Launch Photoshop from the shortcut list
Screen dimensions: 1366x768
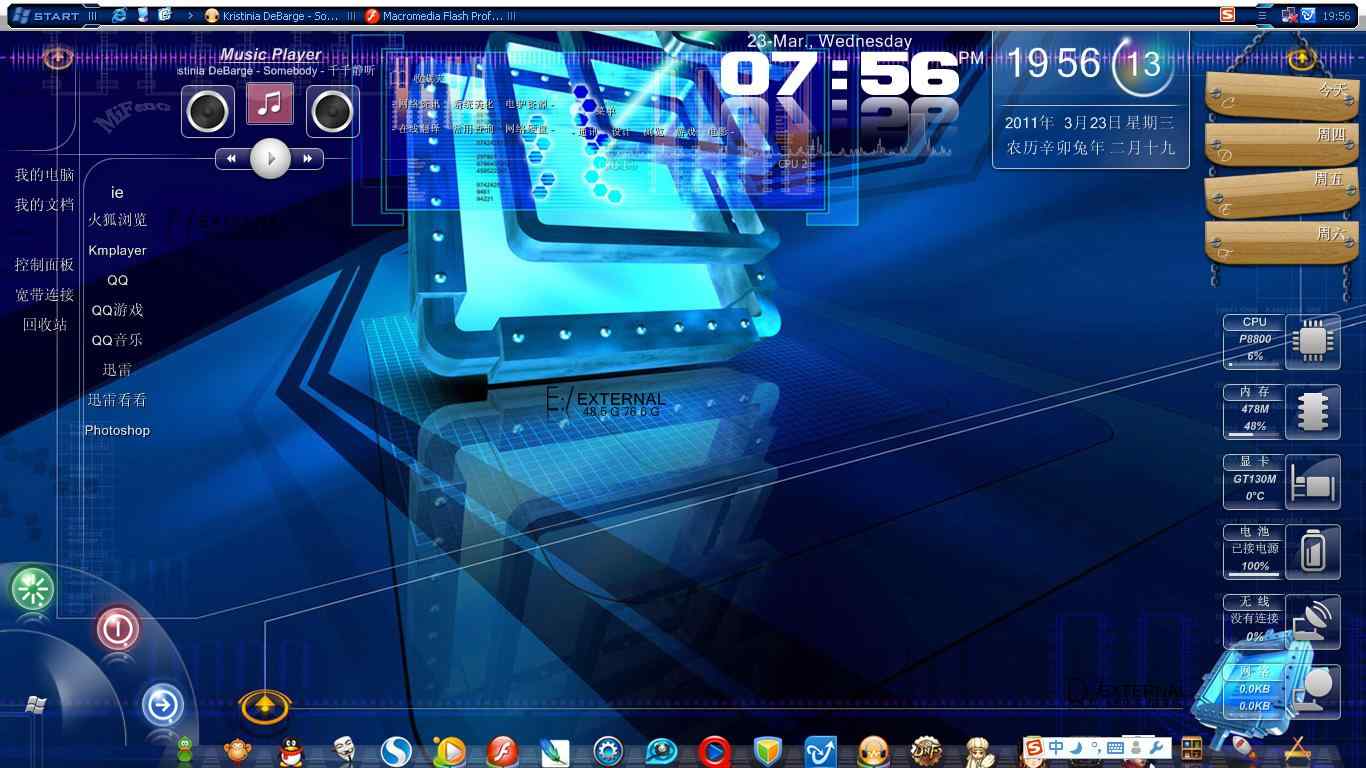[117, 430]
